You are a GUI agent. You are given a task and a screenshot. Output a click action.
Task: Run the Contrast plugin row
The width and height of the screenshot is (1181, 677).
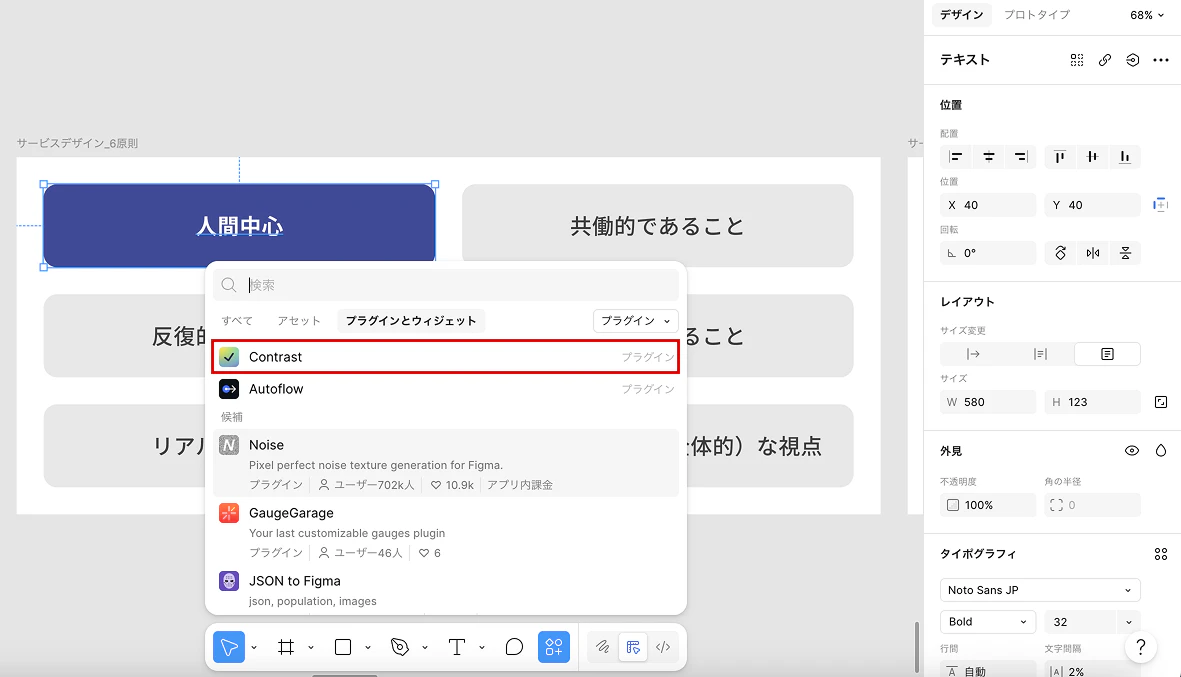click(x=446, y=357)
